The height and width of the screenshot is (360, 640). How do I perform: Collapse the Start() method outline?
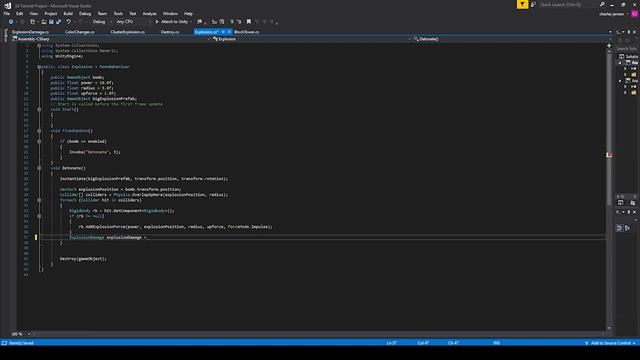(39, 109)
